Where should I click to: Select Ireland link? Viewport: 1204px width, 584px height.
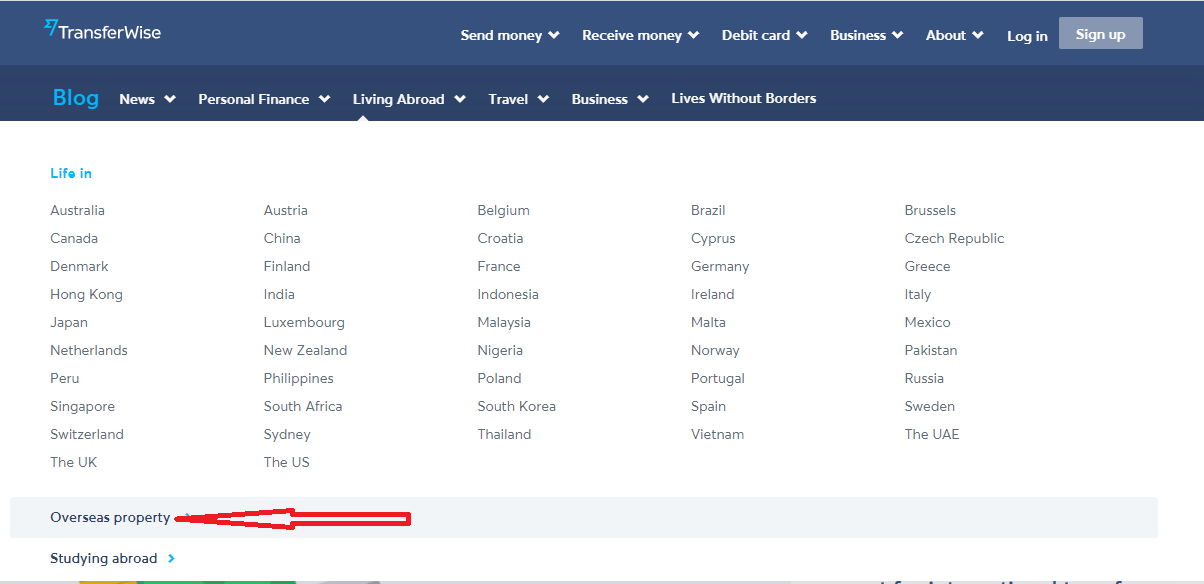click(x=712, y=294)
